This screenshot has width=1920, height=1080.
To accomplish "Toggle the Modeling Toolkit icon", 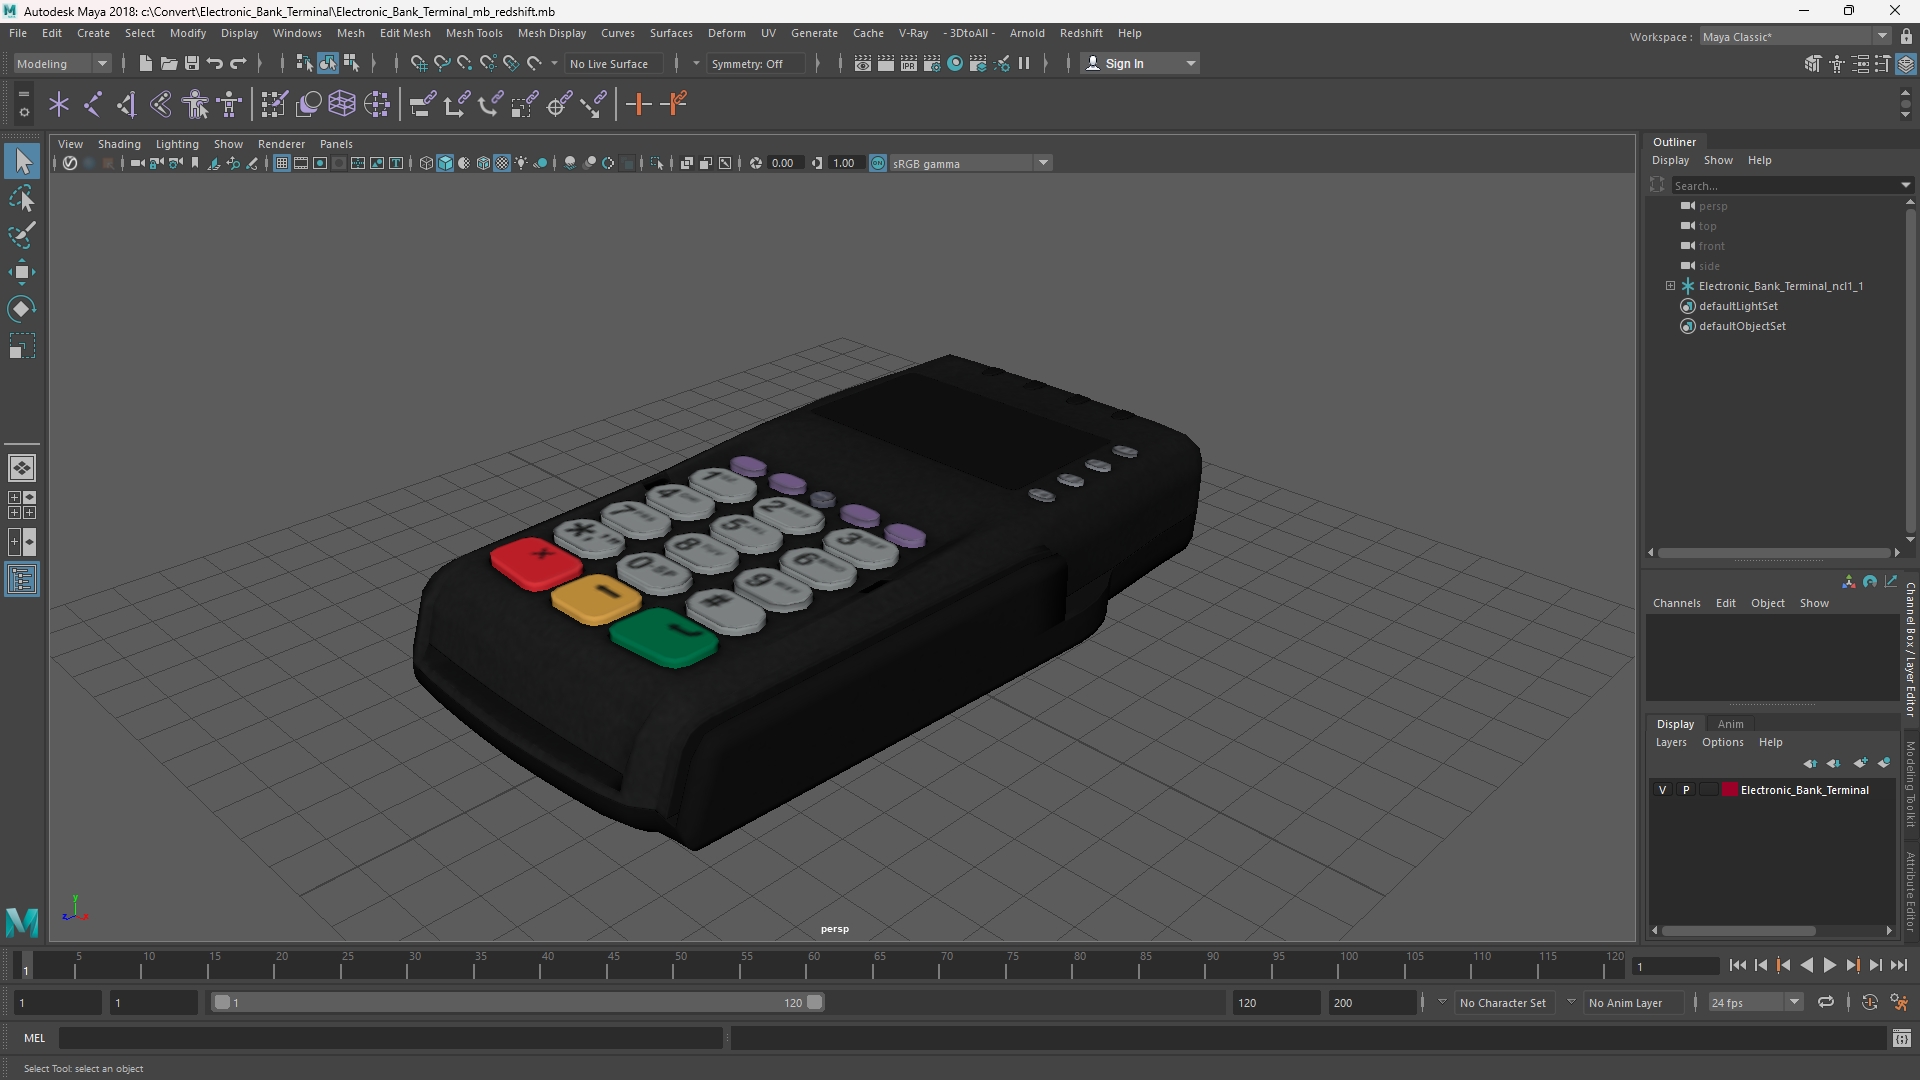I will click(1812, 64).
